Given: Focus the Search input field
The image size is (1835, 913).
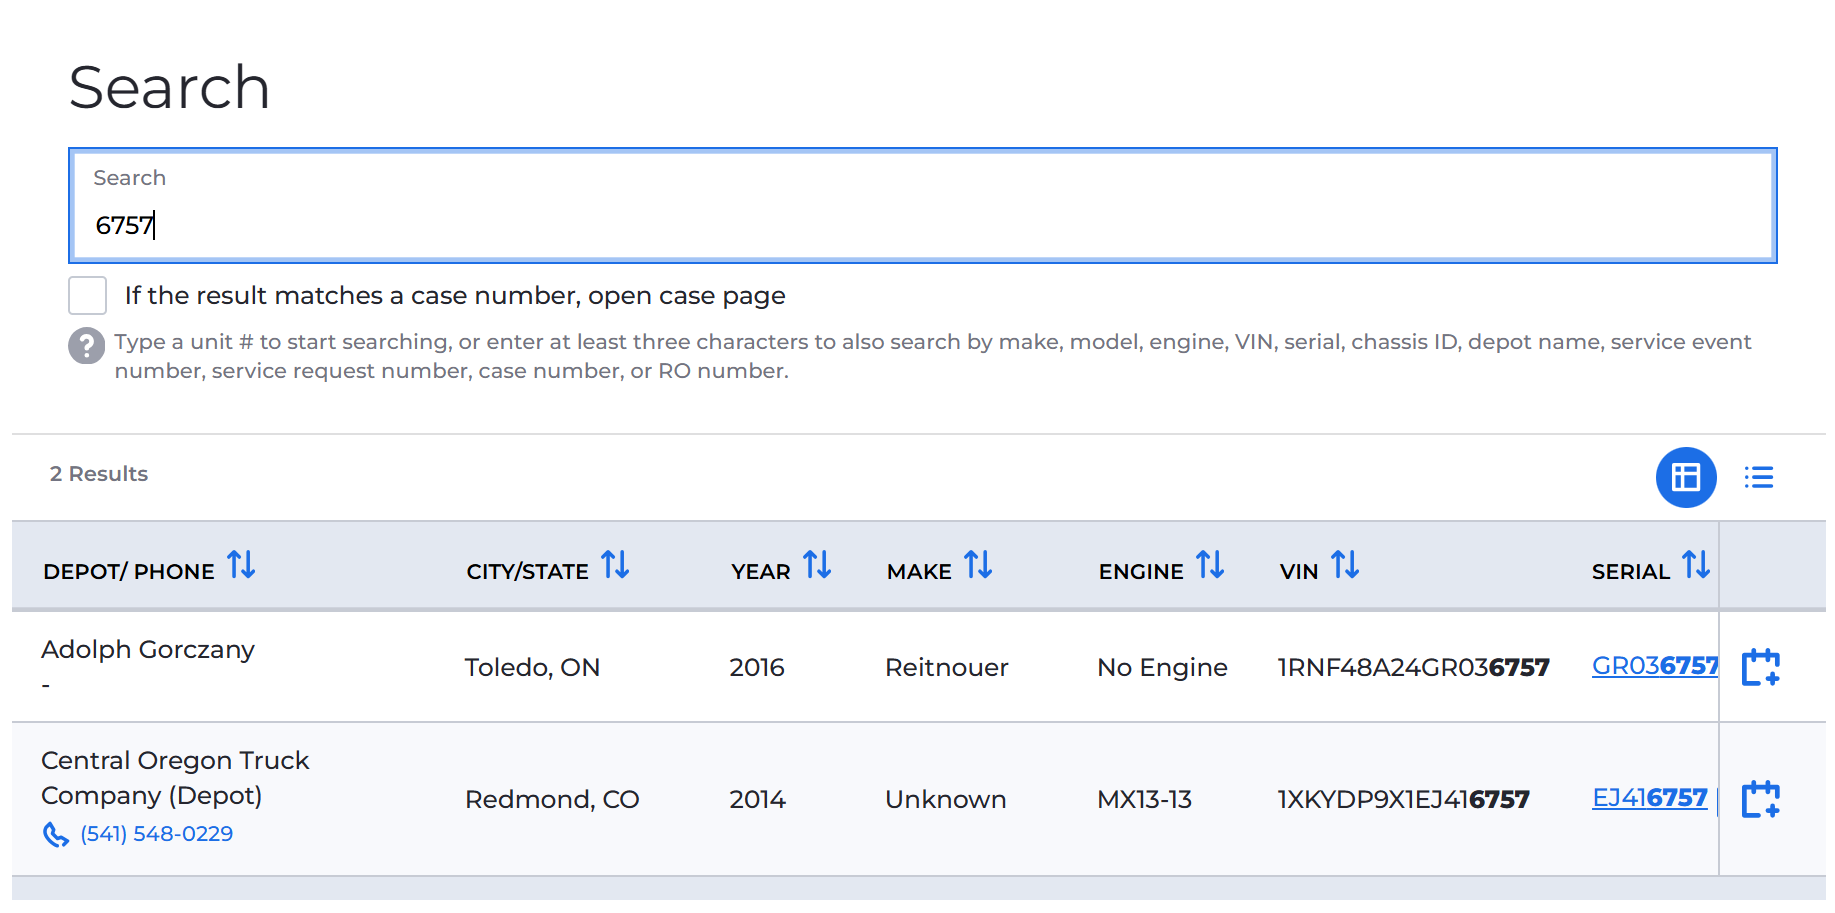Looking at the screenshot, I should 922,206.
